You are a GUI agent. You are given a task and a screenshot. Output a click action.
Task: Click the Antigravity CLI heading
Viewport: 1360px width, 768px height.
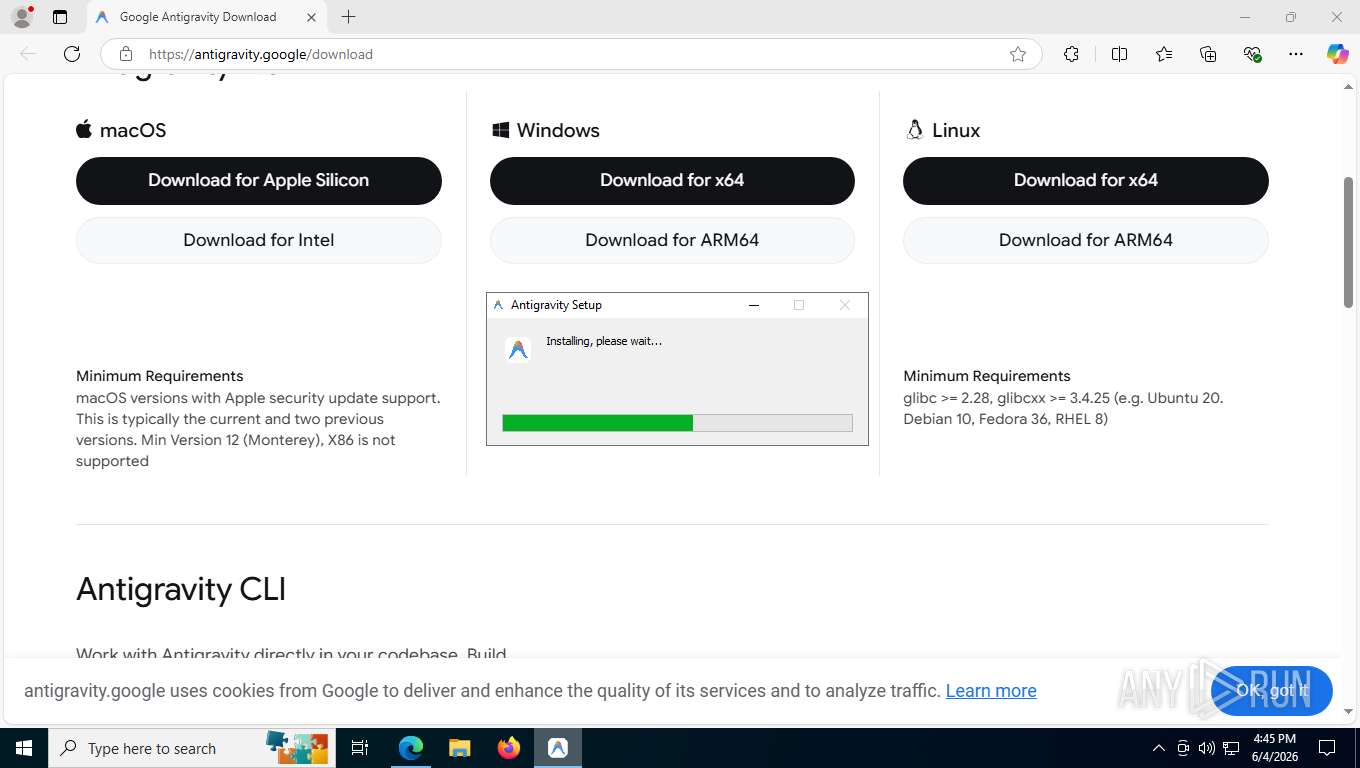(x=181, y=589)
